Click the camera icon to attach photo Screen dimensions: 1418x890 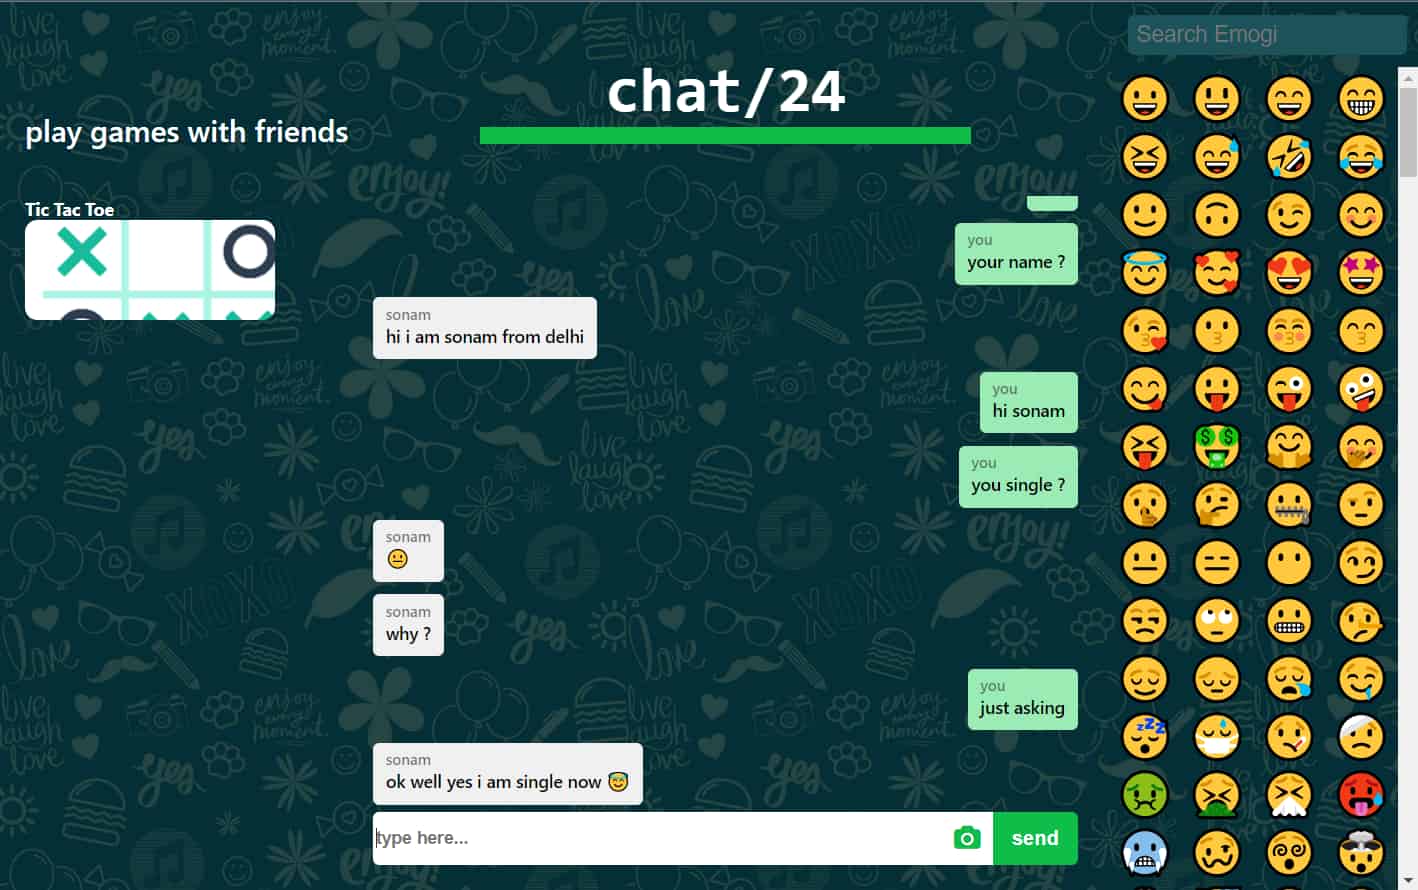click(966, 838)
